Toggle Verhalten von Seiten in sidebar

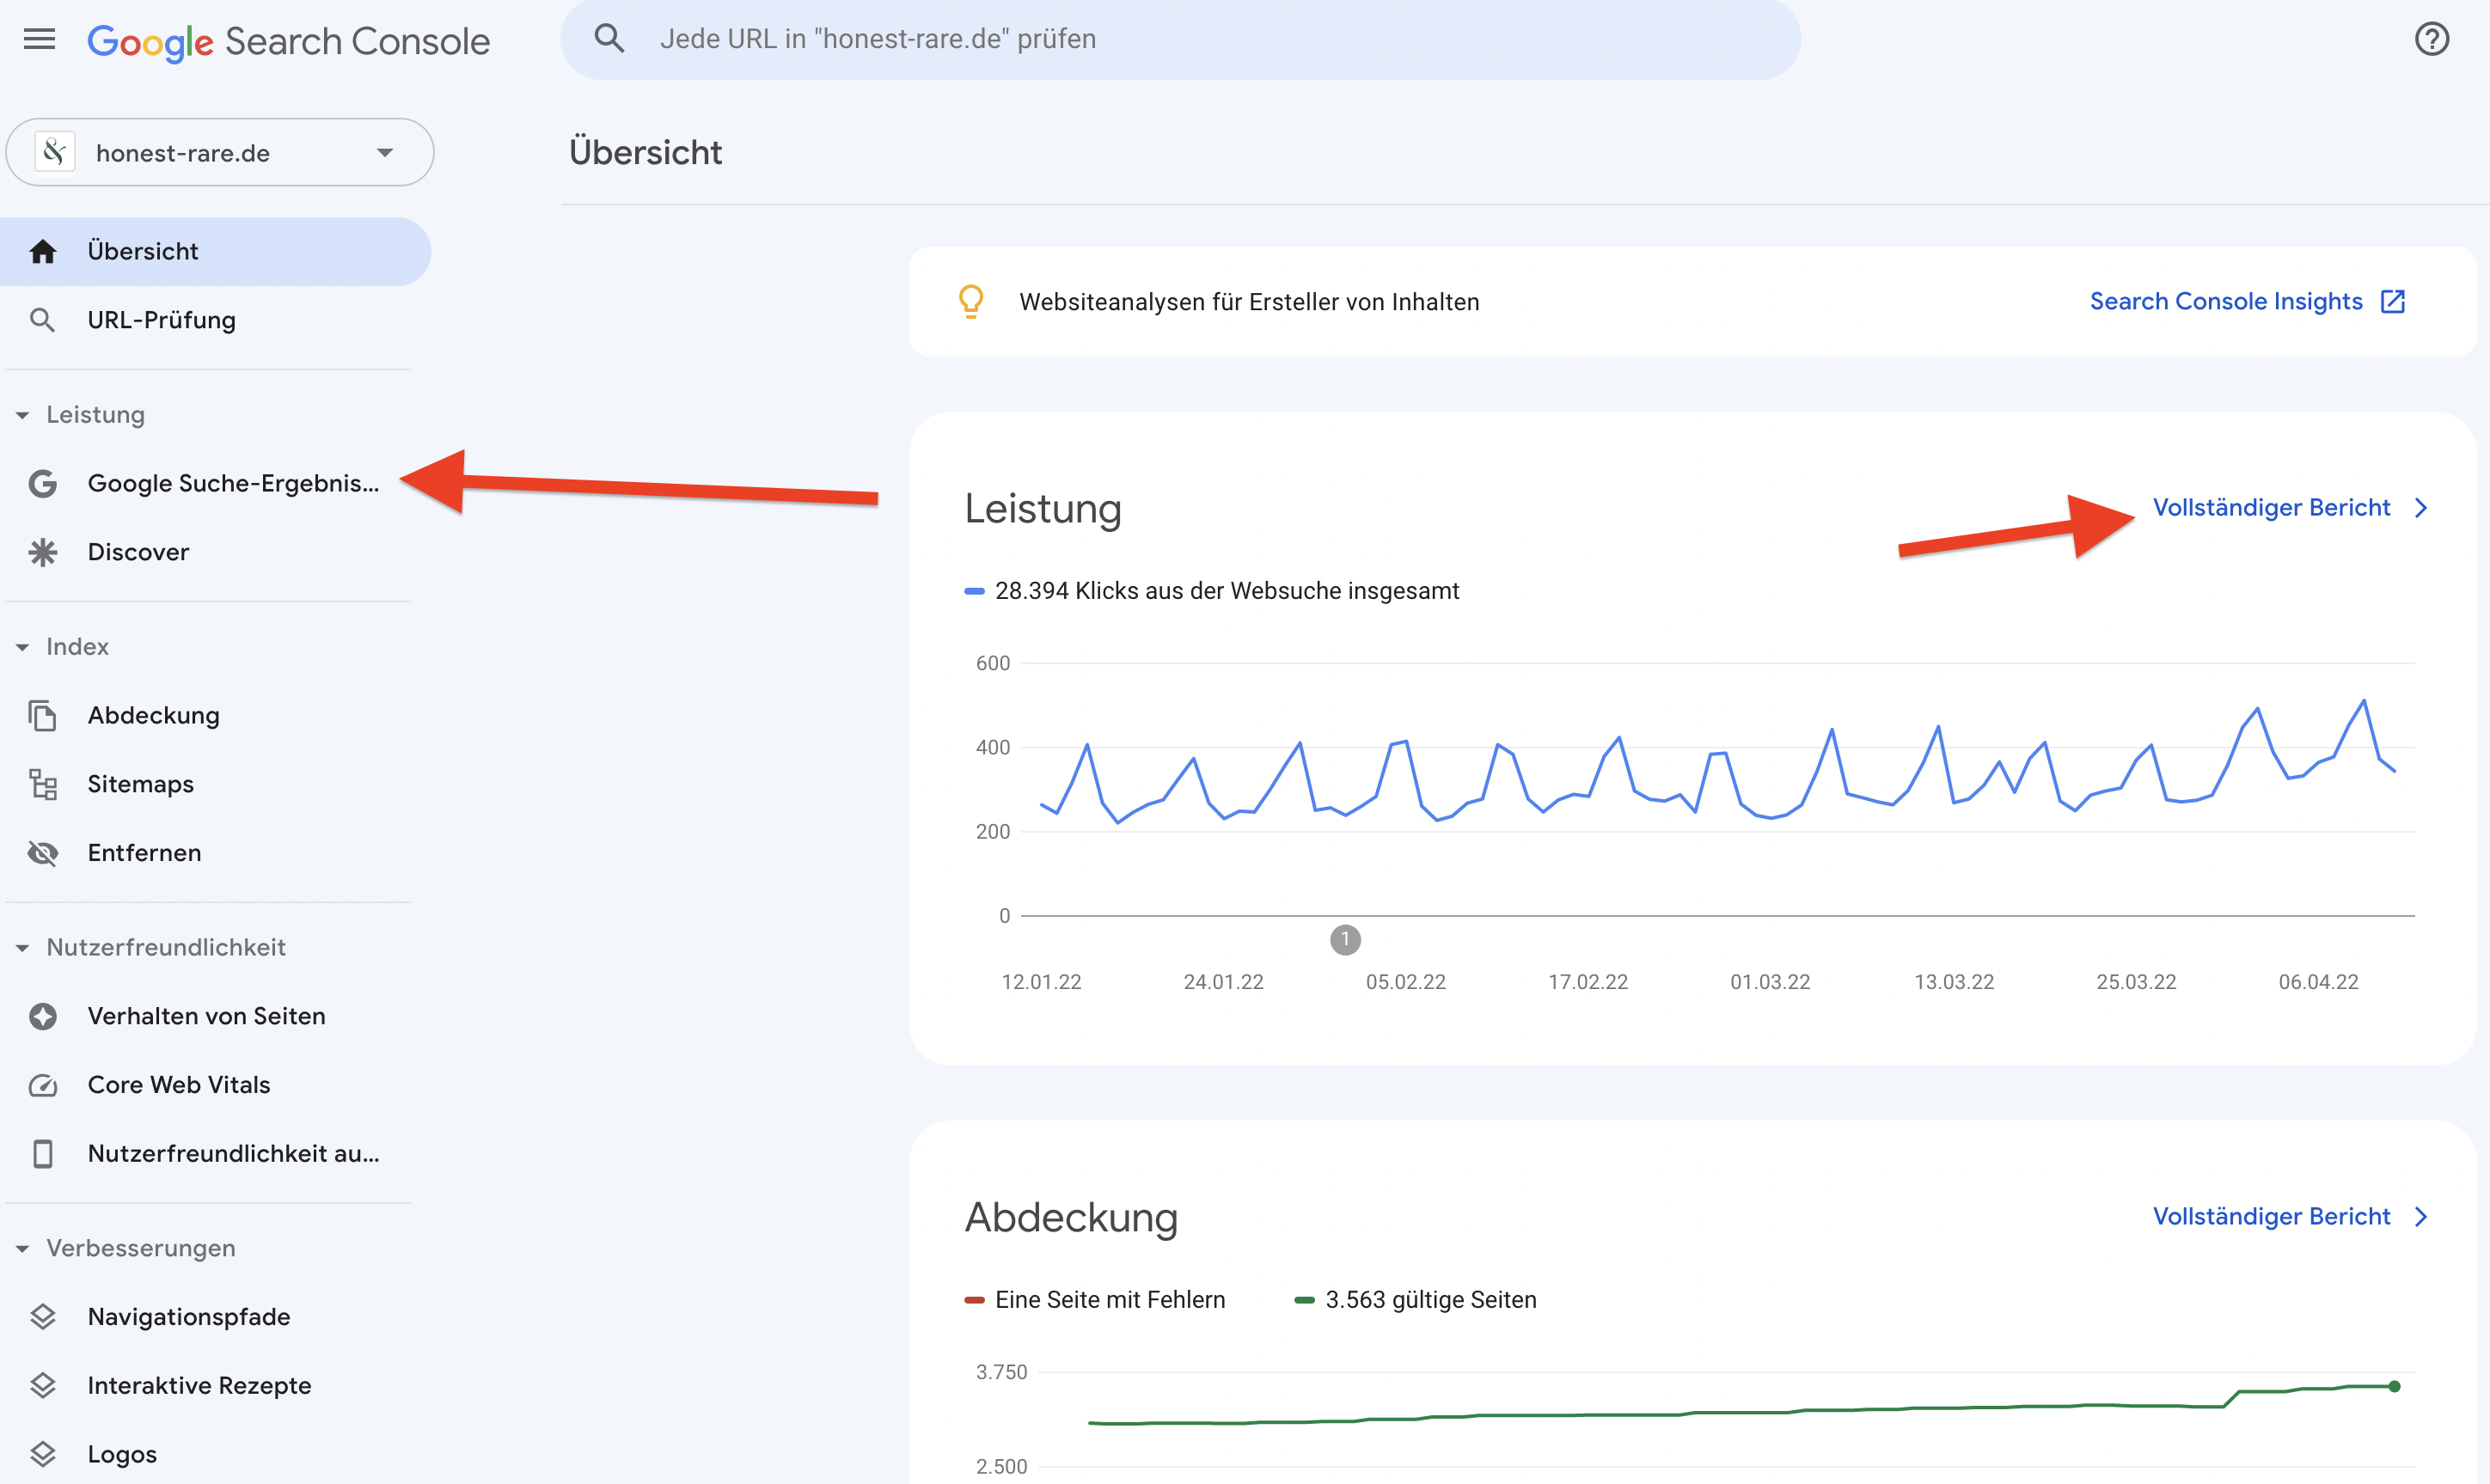[207, 1016]
